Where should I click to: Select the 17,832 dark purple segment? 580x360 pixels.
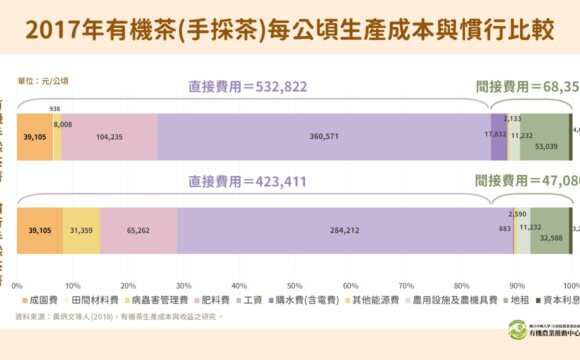tap(499, 137)
